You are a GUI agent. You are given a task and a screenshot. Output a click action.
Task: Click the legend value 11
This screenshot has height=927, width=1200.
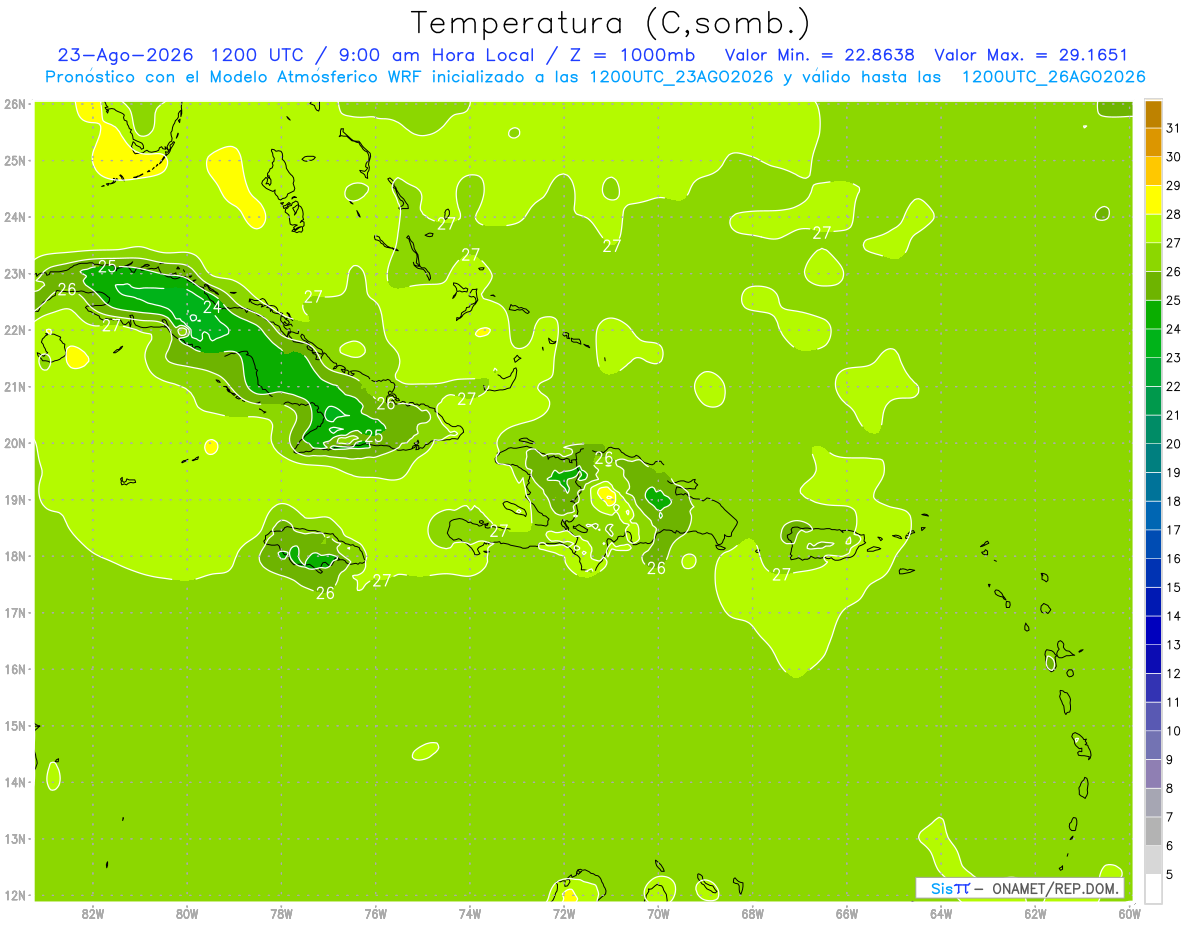pyautogui.click(x=1173, y=702)
